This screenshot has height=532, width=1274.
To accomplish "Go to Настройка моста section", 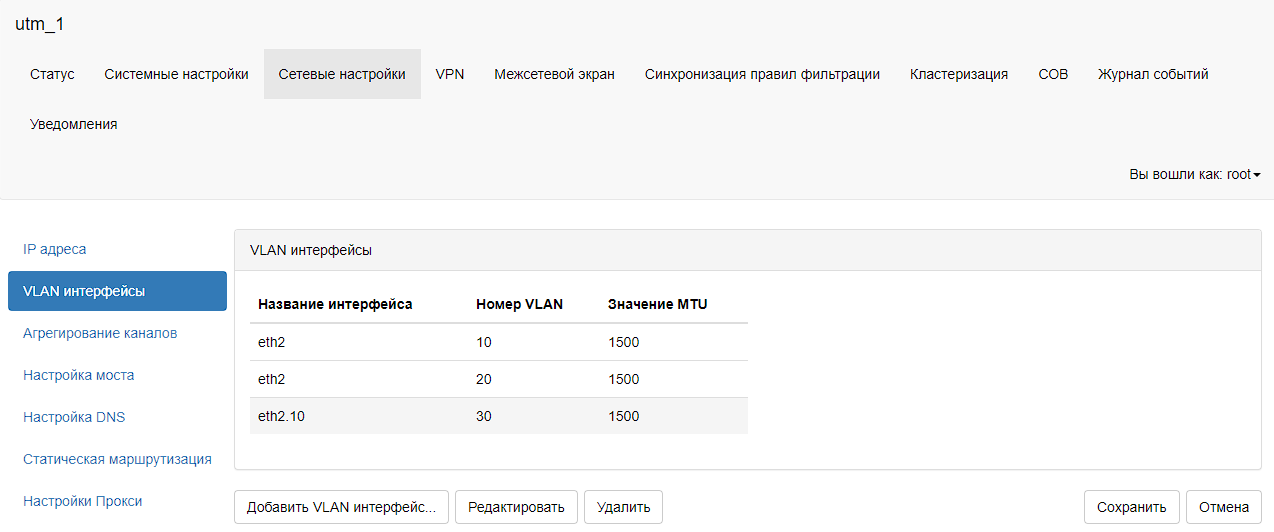I will coord(79,375).
